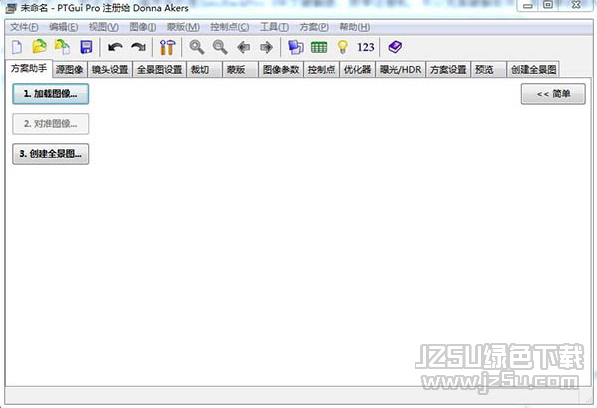Switch to the 镜头设置 tab
The height and width of the screenshot is (408, 597).
pos(110,70)
